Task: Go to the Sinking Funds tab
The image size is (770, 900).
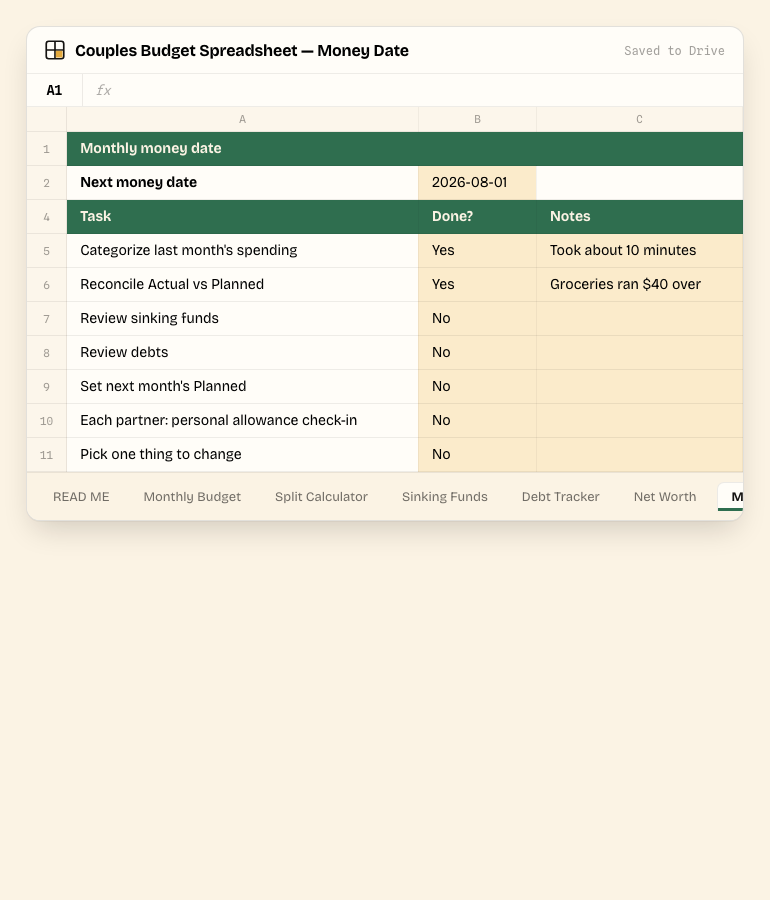Action: pyautogui.click(x=445, y=496)
